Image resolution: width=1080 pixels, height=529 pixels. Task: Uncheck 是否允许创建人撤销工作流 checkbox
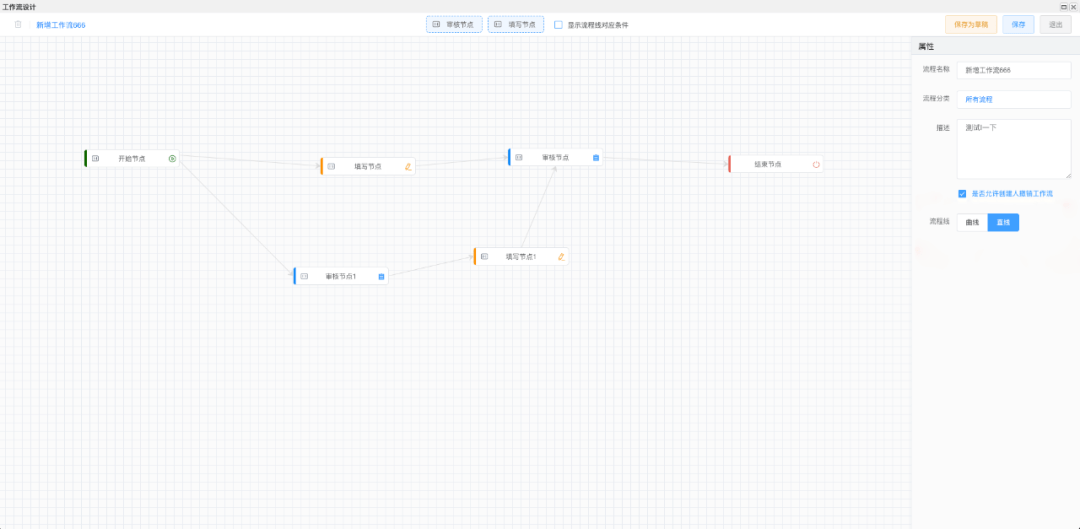tap(962, 194)
